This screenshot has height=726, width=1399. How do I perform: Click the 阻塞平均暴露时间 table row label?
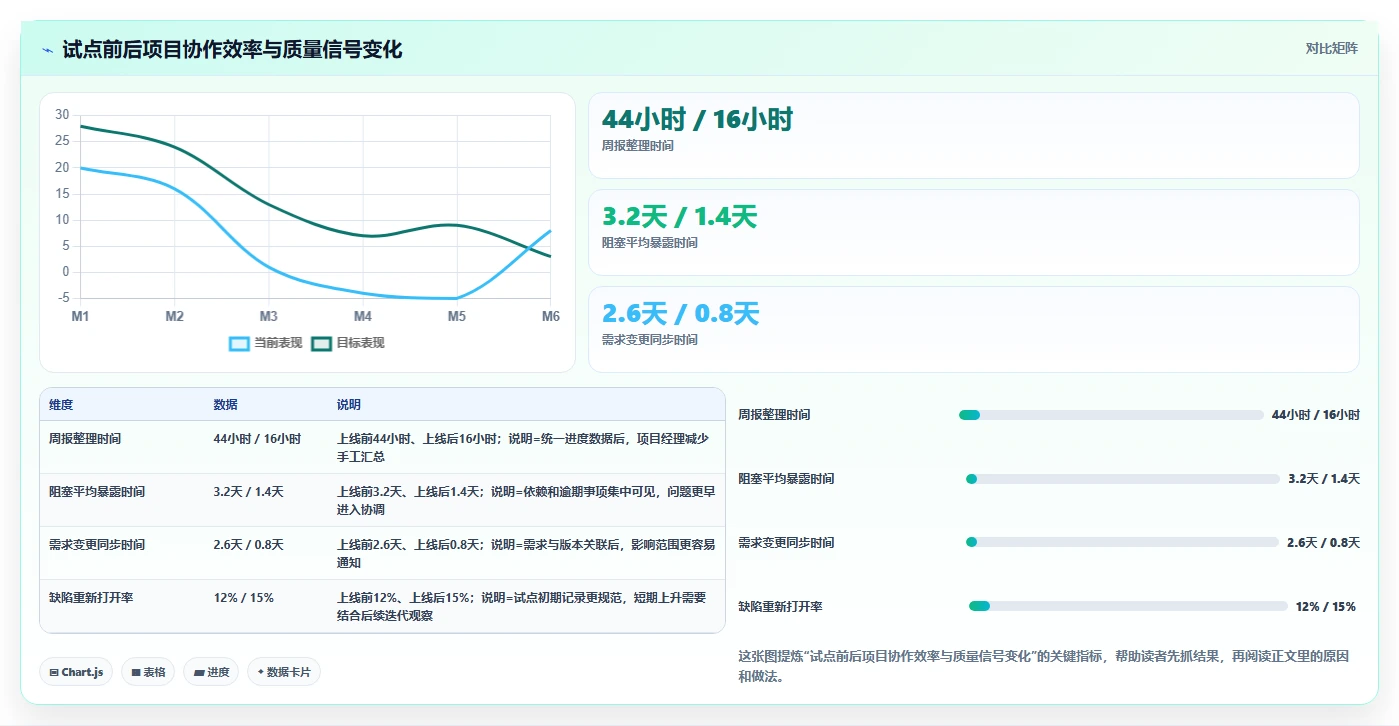(97, 492)
